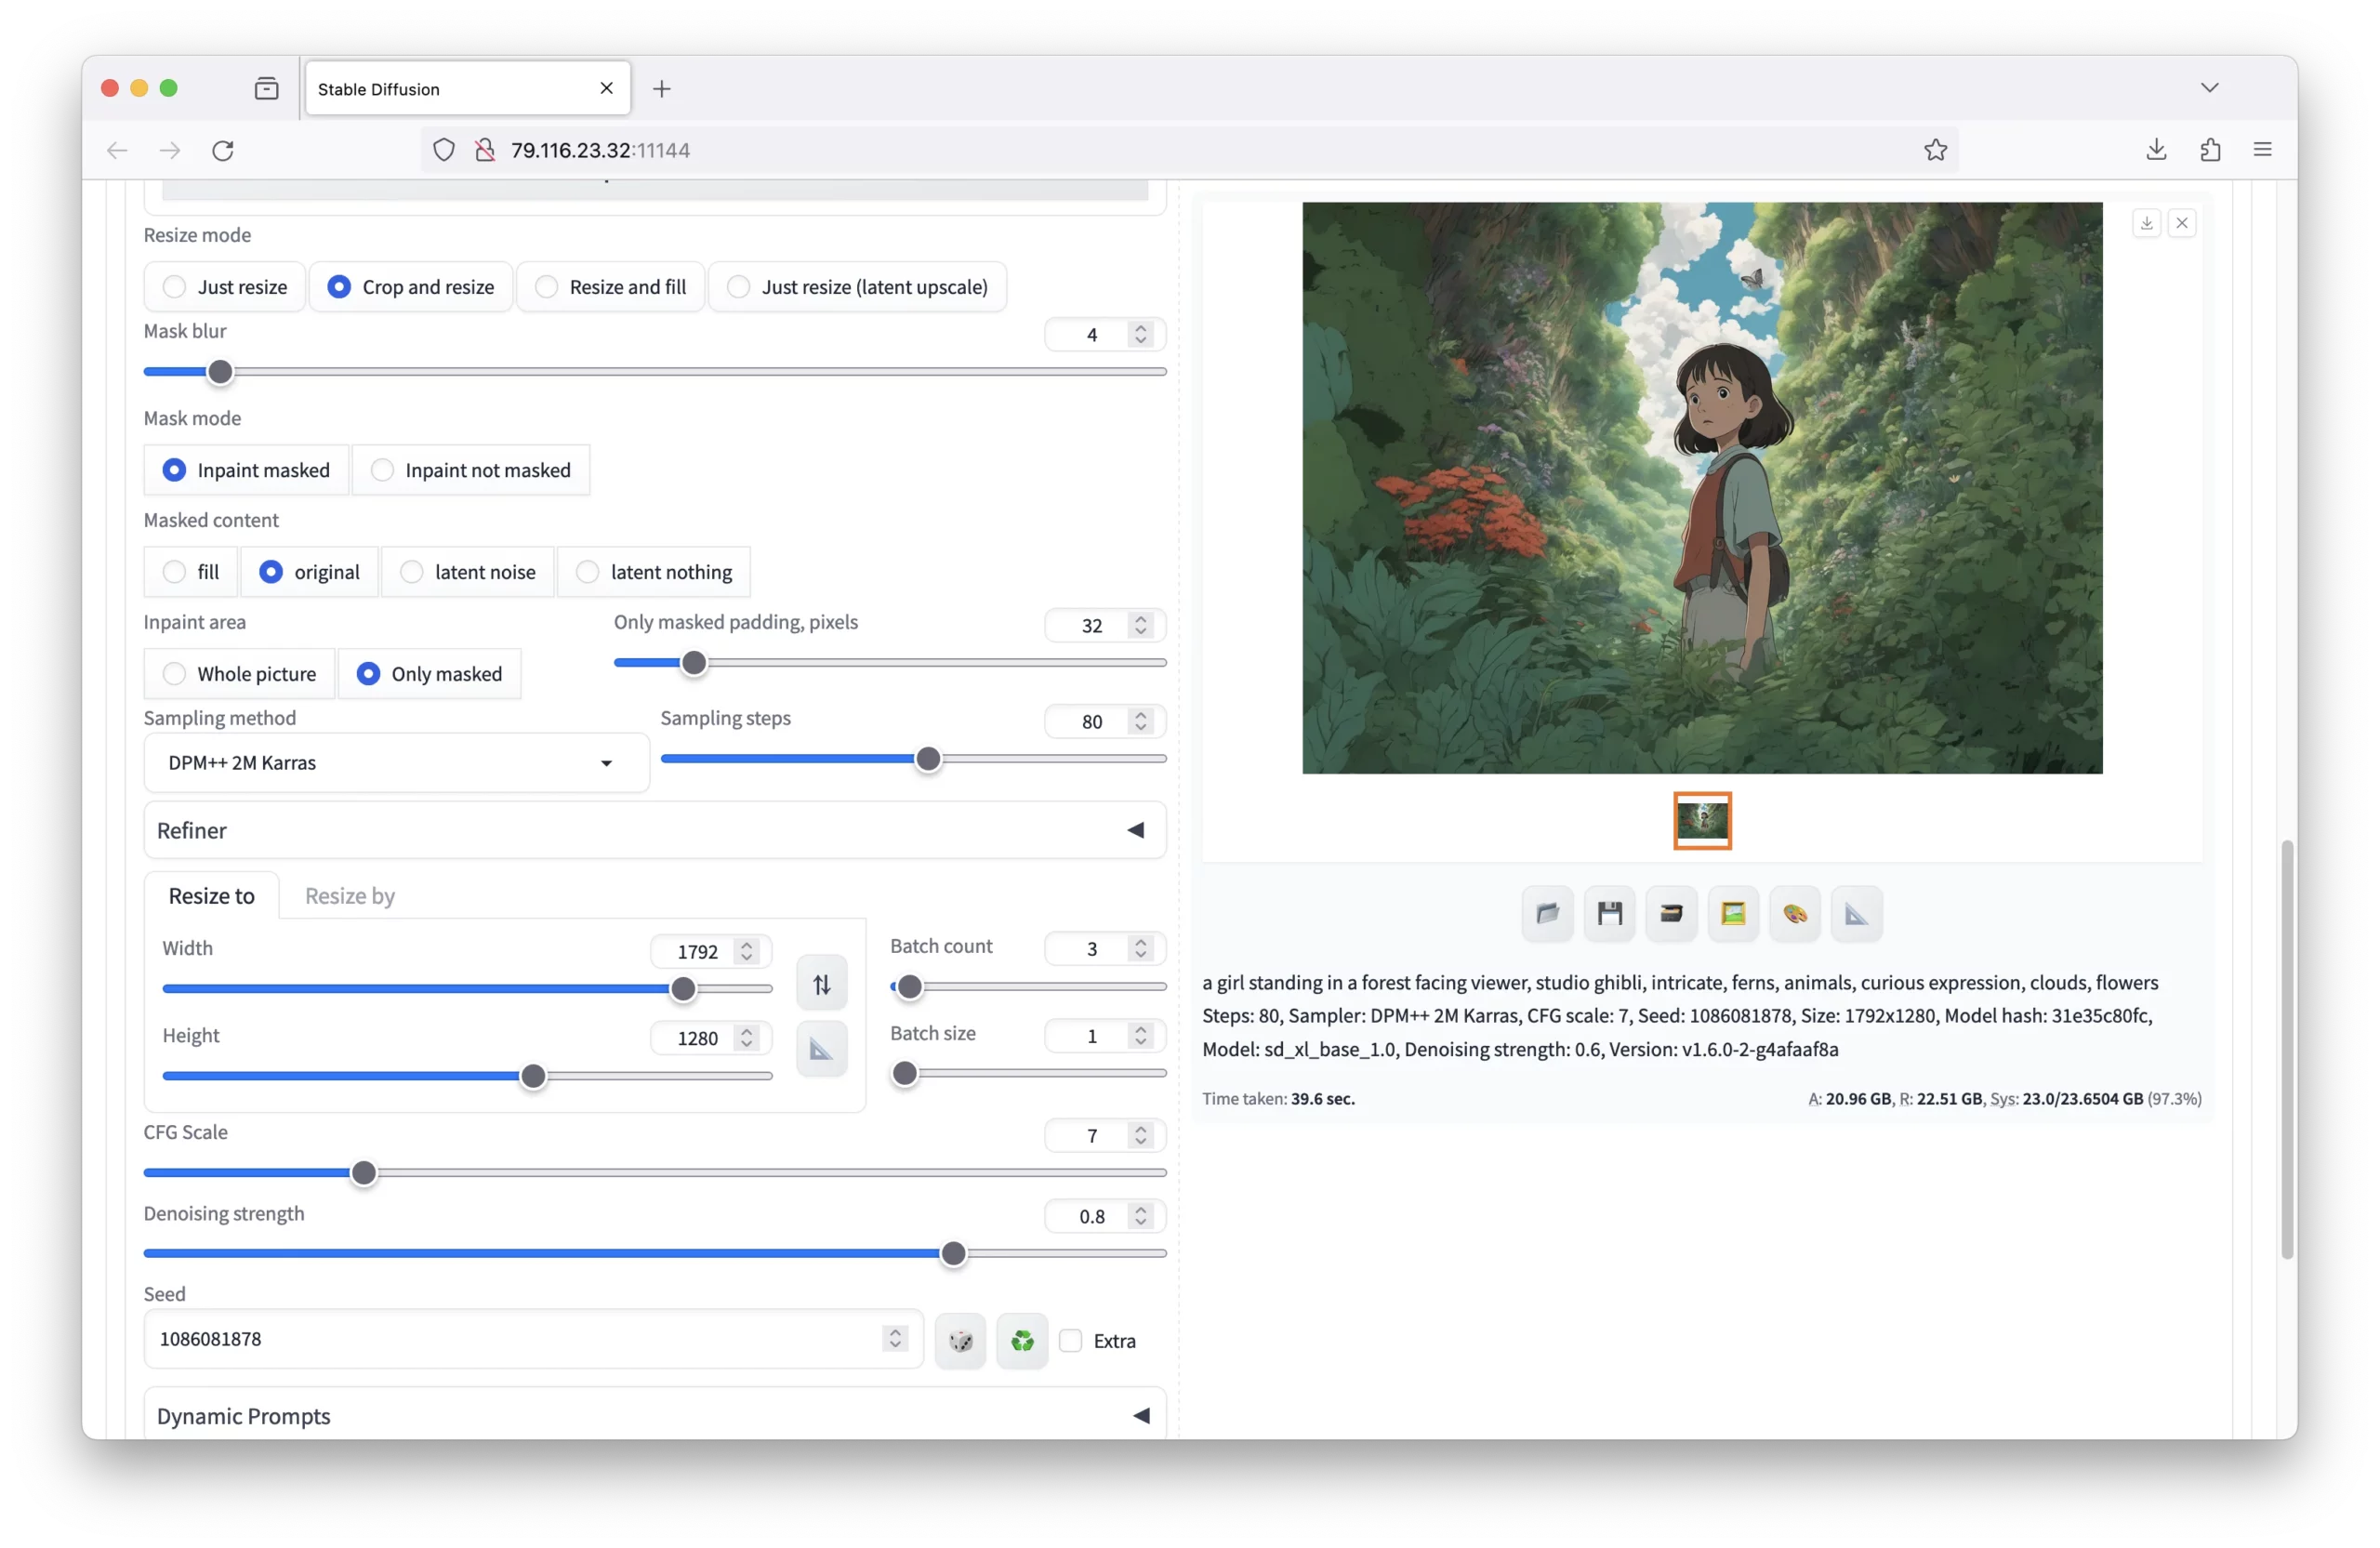2380x1548 pixels.
Task: Open the list all tabs chevron
Action: coord(2210,88)
